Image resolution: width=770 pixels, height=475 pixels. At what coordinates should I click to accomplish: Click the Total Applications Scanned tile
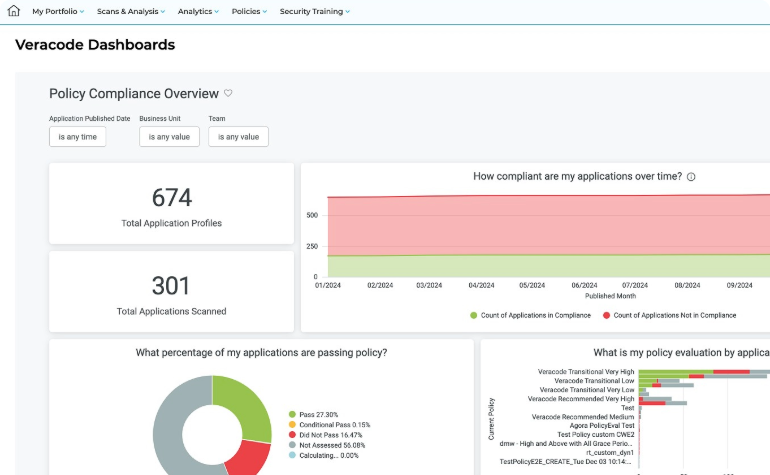coord(171,292)
